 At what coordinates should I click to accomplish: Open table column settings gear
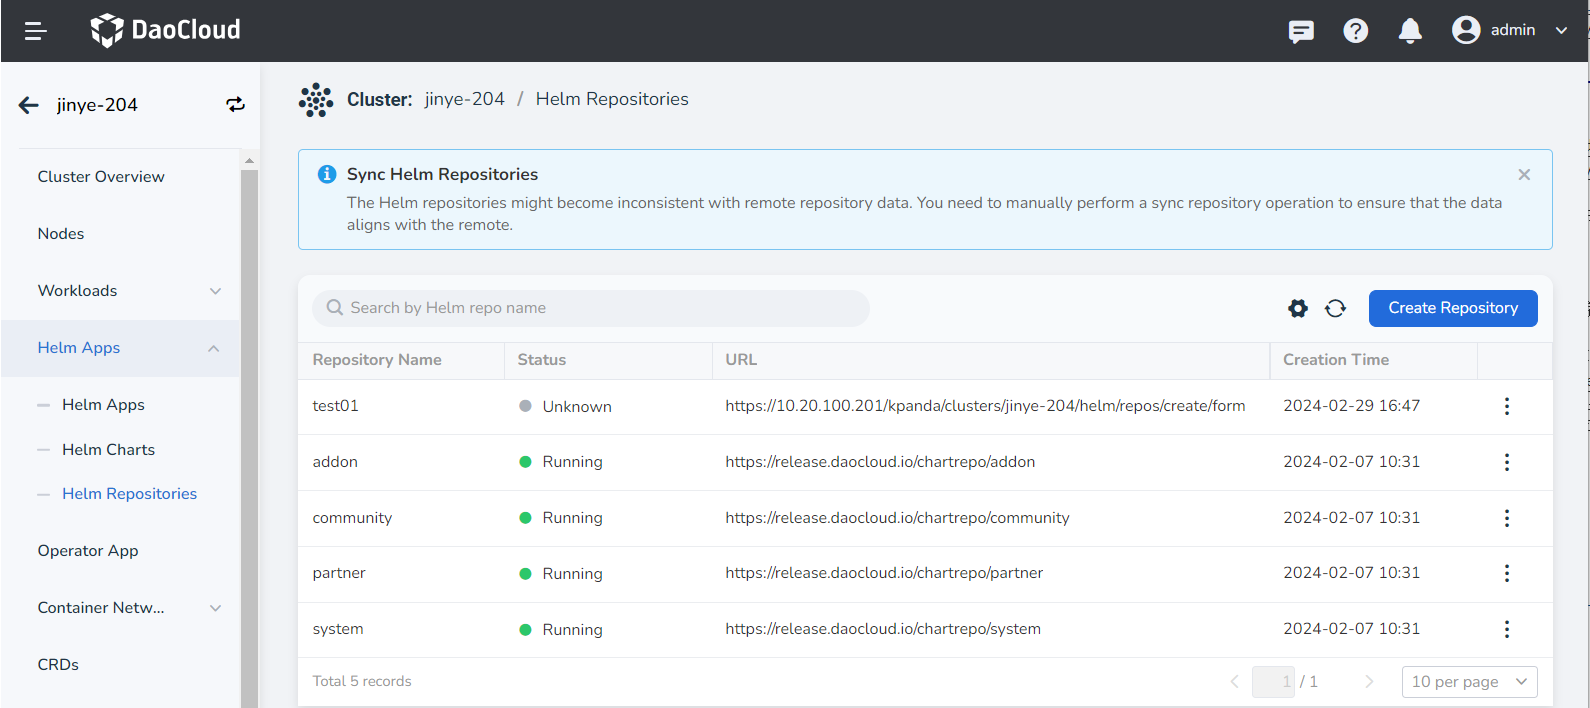1298,308
